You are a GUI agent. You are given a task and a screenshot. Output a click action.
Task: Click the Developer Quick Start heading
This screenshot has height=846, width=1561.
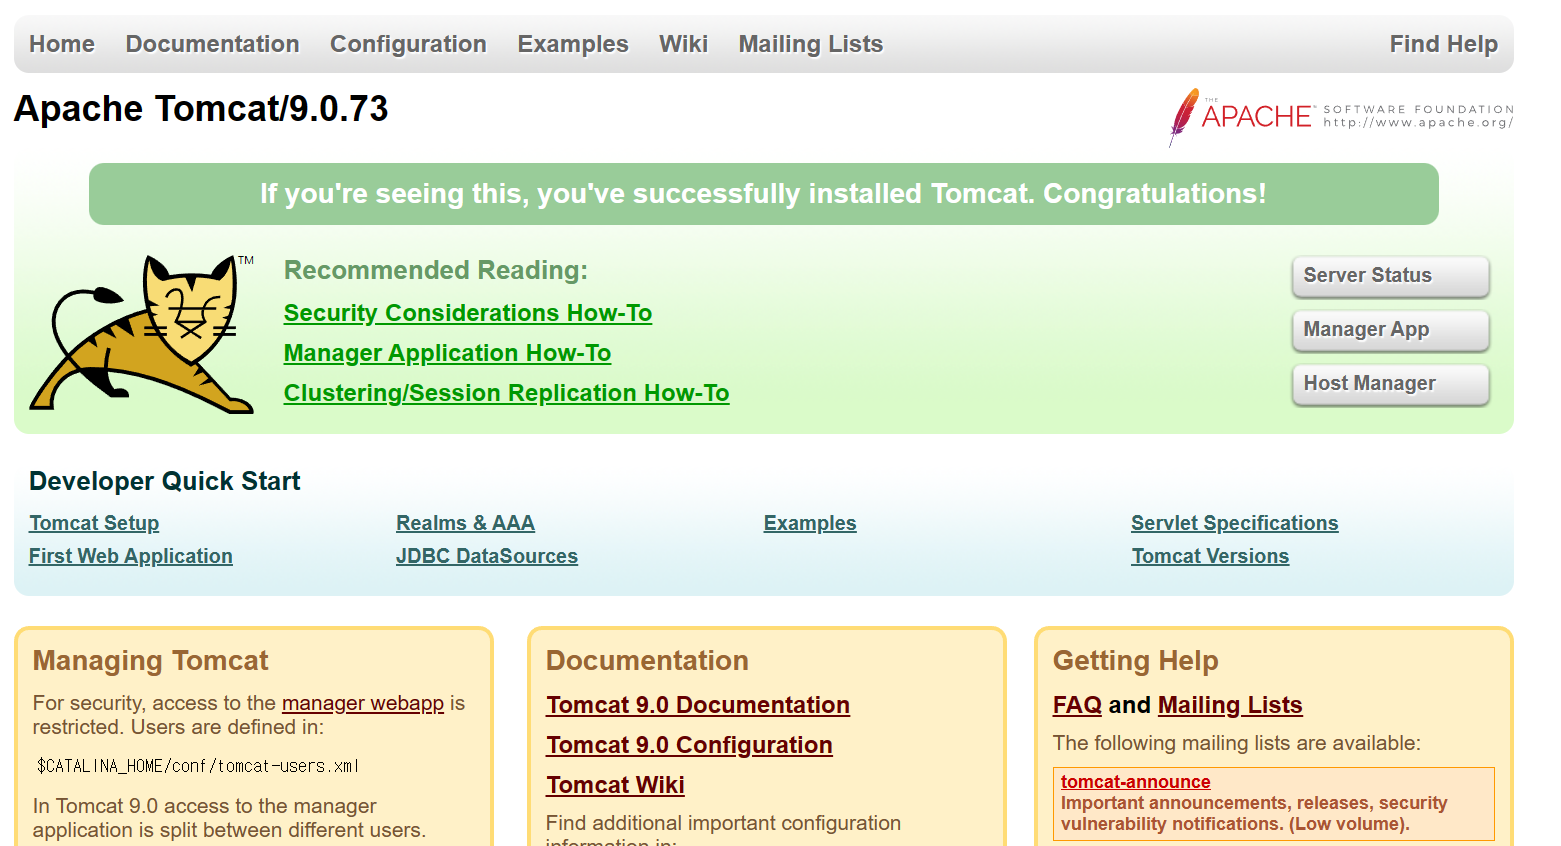165,481
